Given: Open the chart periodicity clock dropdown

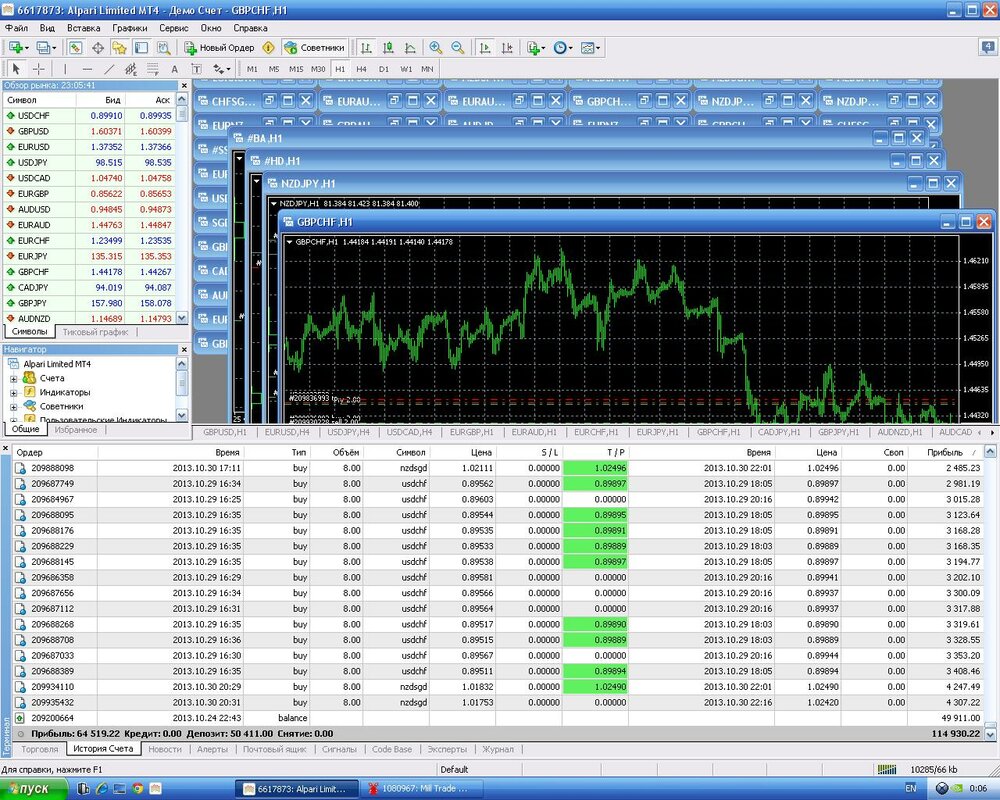Looking at the screenshot, I should (x=562, y=47).
